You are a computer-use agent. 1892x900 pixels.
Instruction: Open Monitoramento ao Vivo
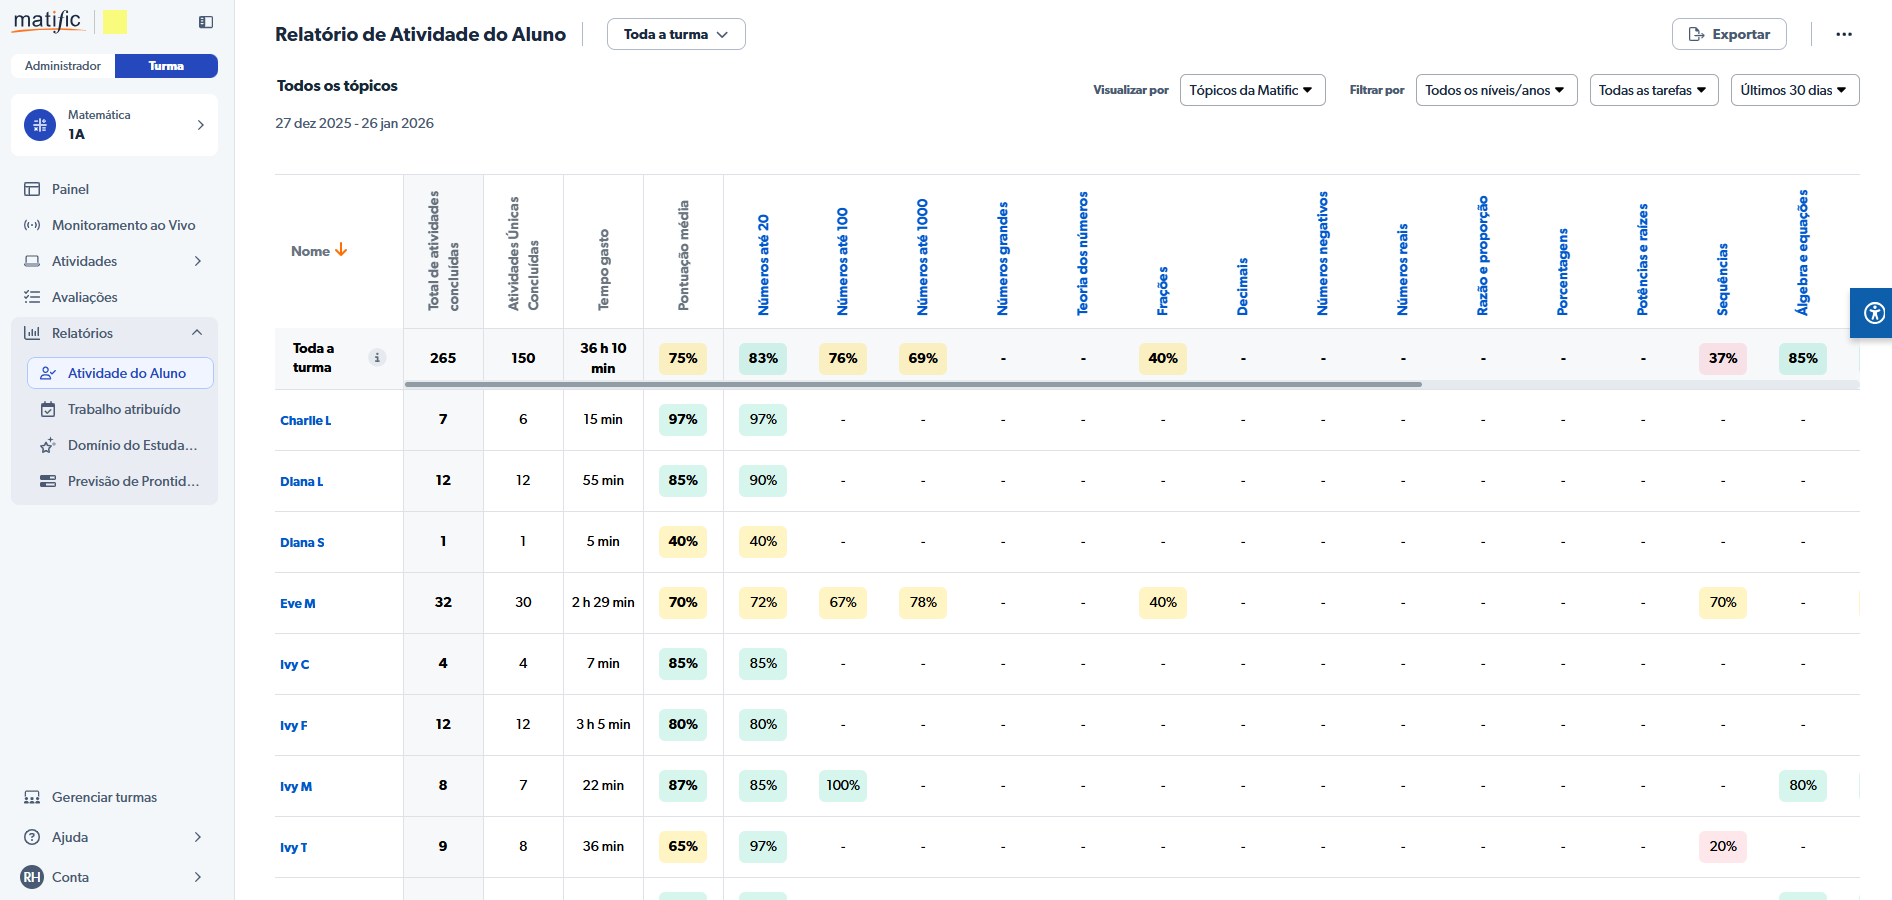click(123, 225)
